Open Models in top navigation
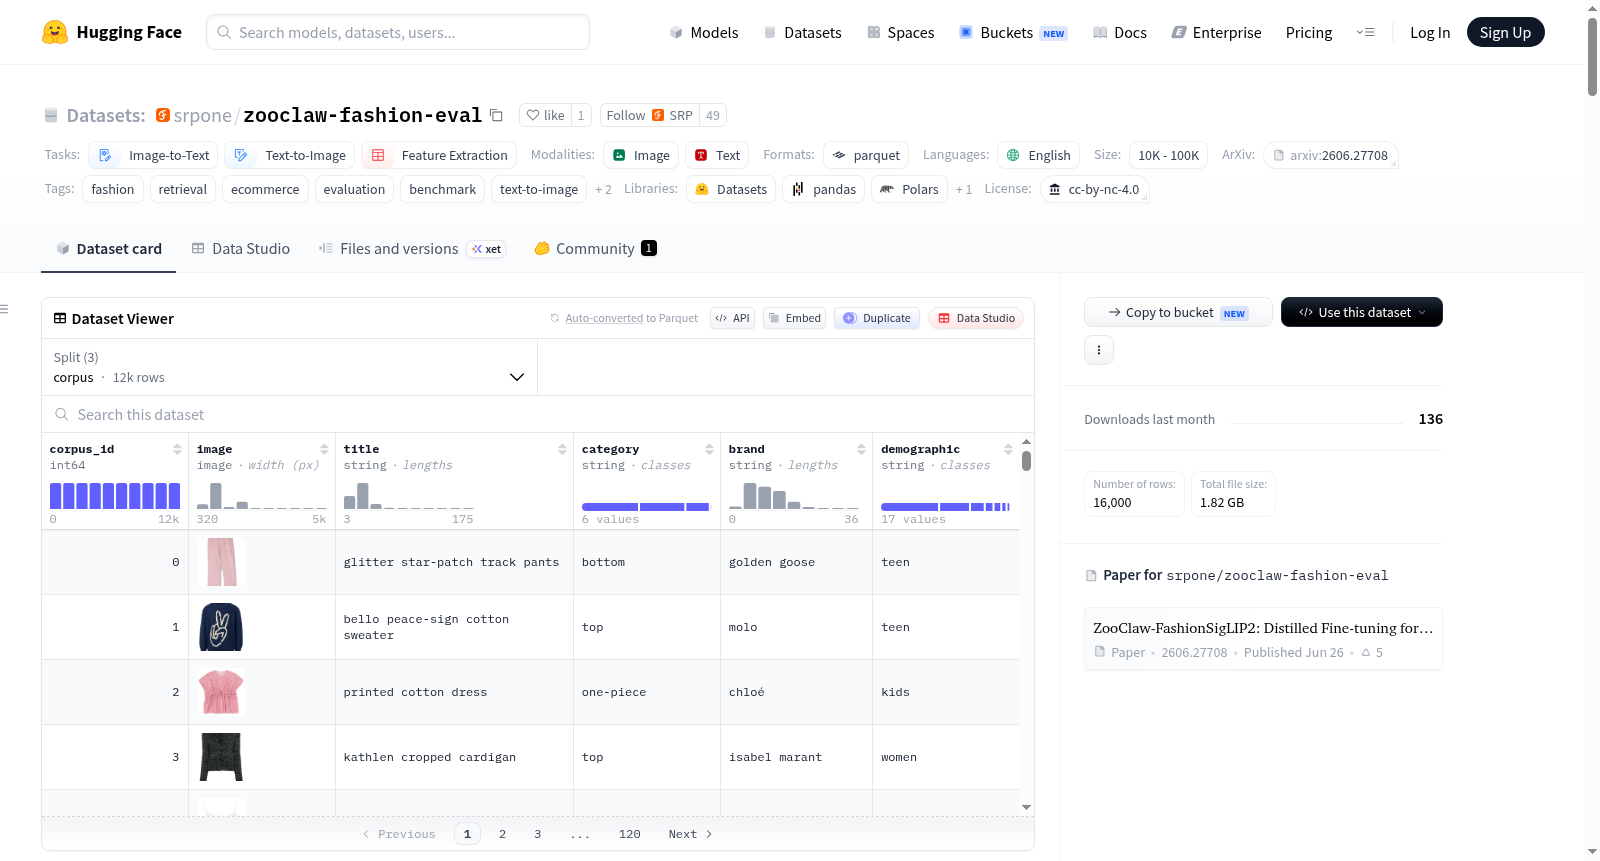The image size is (1600, 861). pos(704,32)
